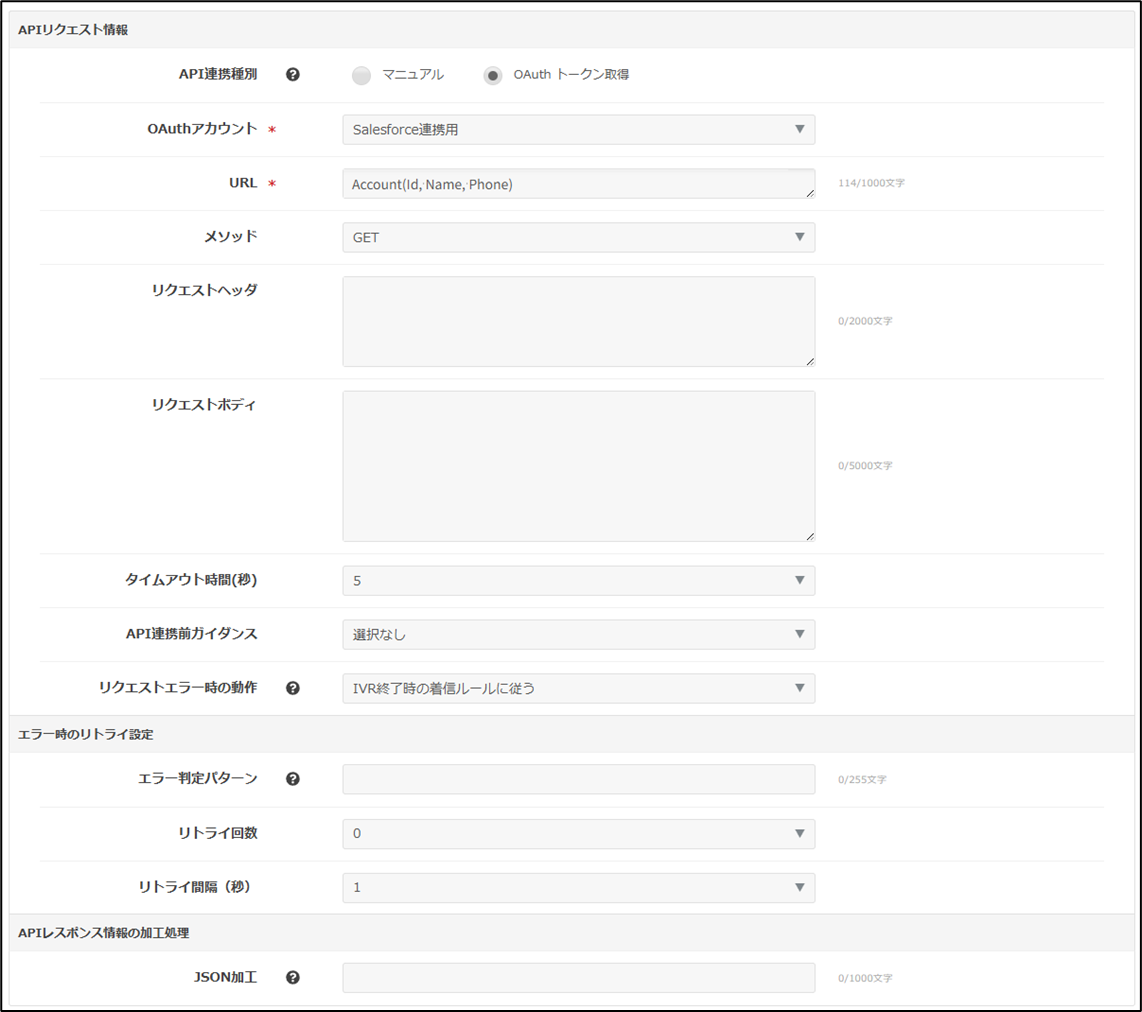Click the エラー判定パターン input field
Viewport: 1142px width, 1012px height.
click(578, 779)
